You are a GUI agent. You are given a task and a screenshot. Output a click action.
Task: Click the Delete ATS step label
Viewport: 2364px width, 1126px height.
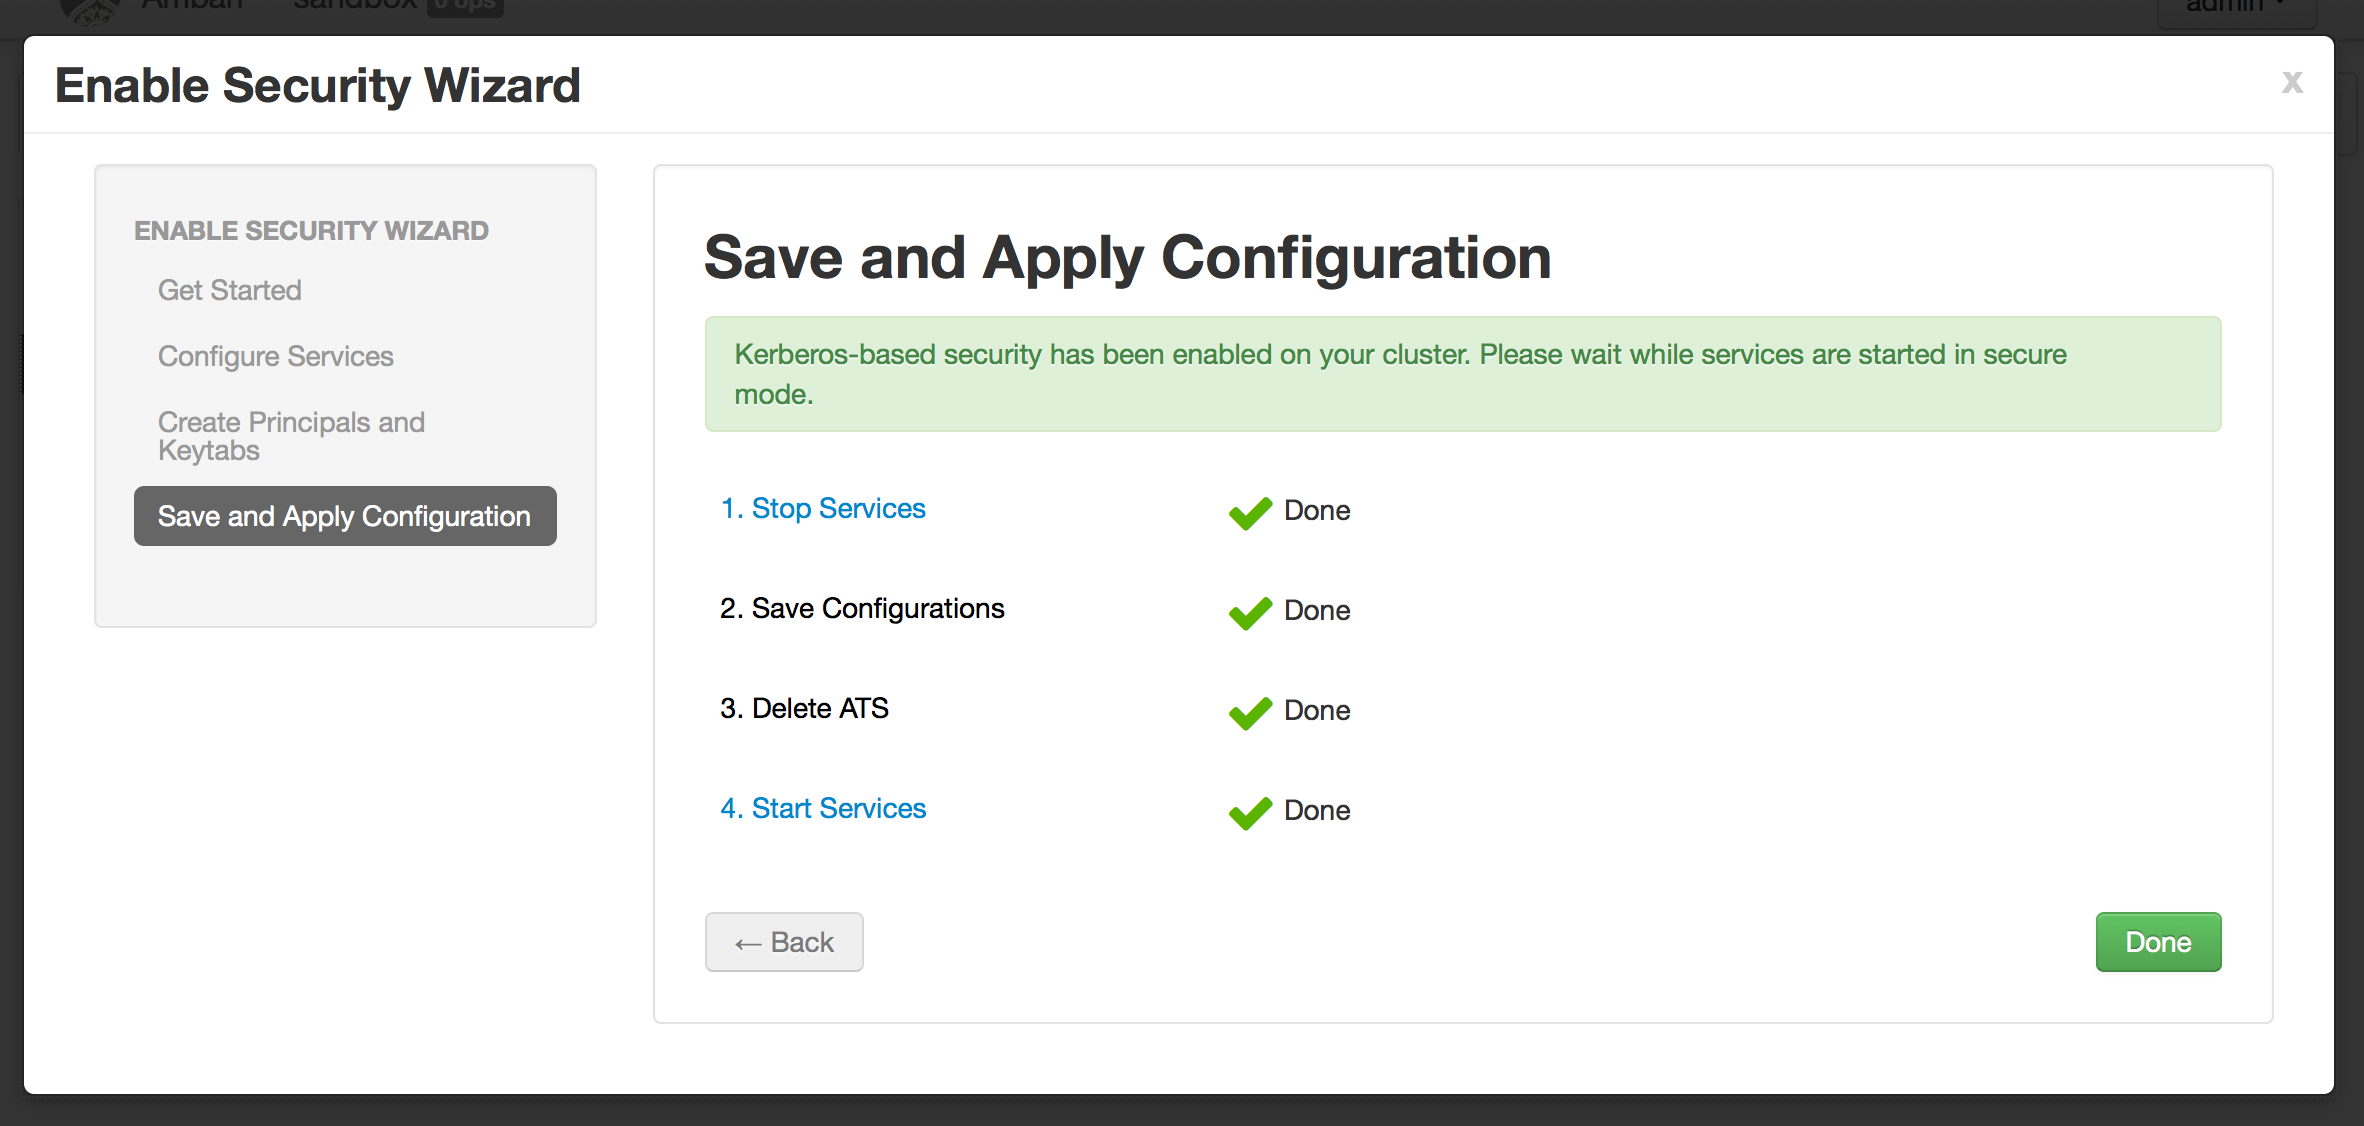(x=804, y=708)
